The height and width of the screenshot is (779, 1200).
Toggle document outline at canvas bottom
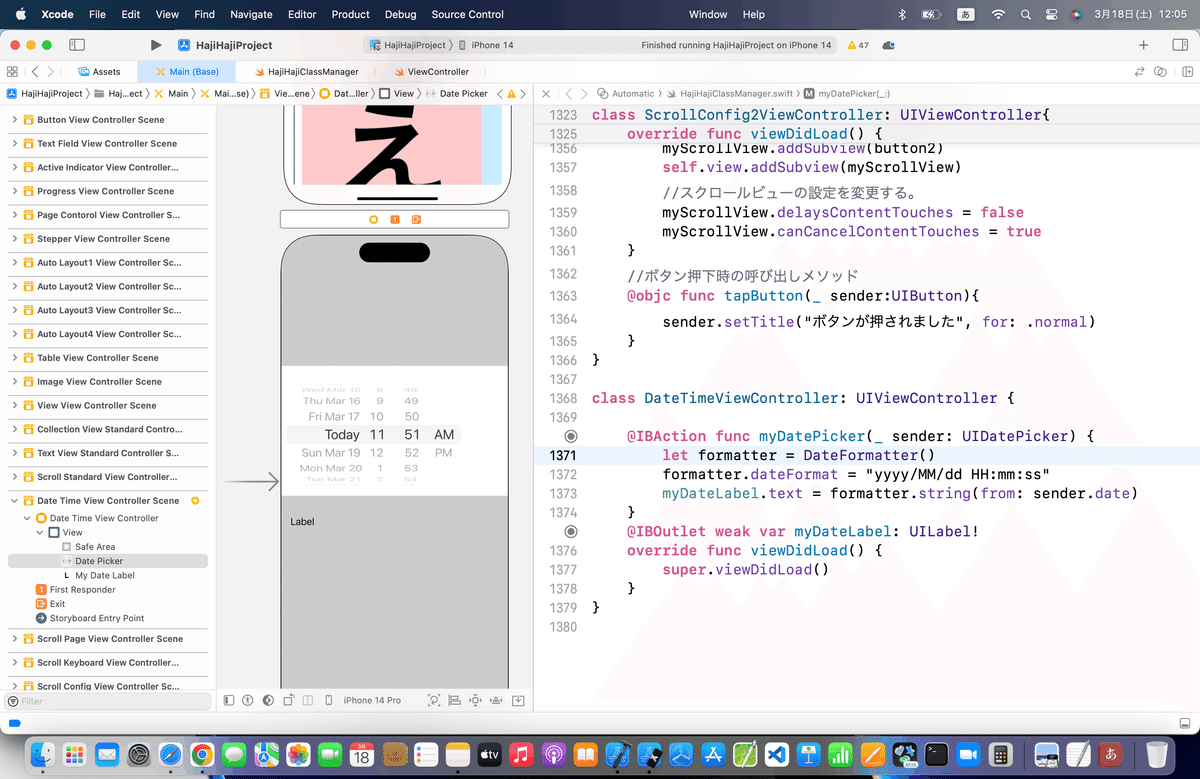click(229, 700)
